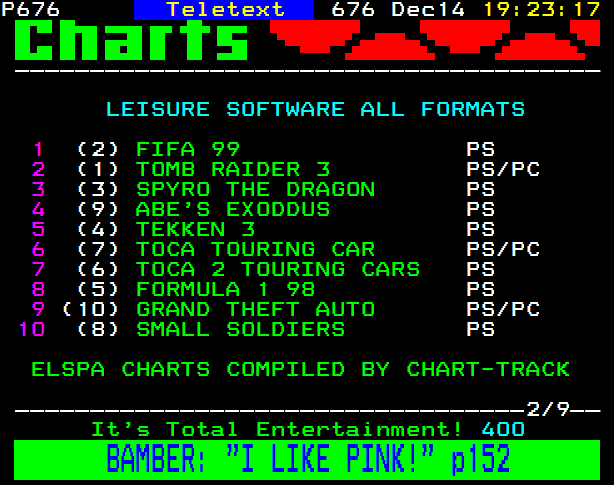
Task: Pick the TEKKEN 3 chart row
Action: pyautogui.click(x=195, y=229)
